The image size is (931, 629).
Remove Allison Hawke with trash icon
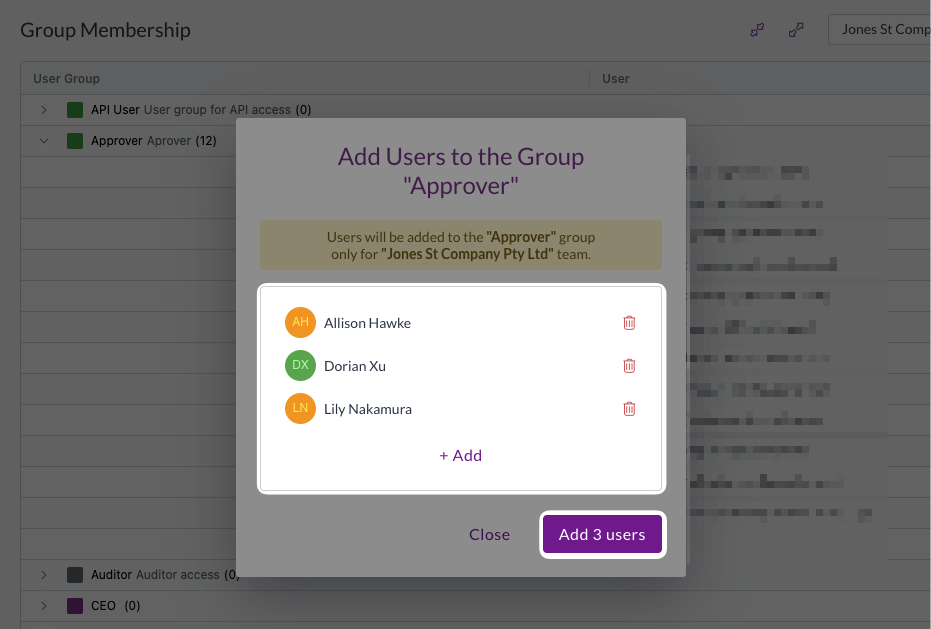click(x=629, y=323)
